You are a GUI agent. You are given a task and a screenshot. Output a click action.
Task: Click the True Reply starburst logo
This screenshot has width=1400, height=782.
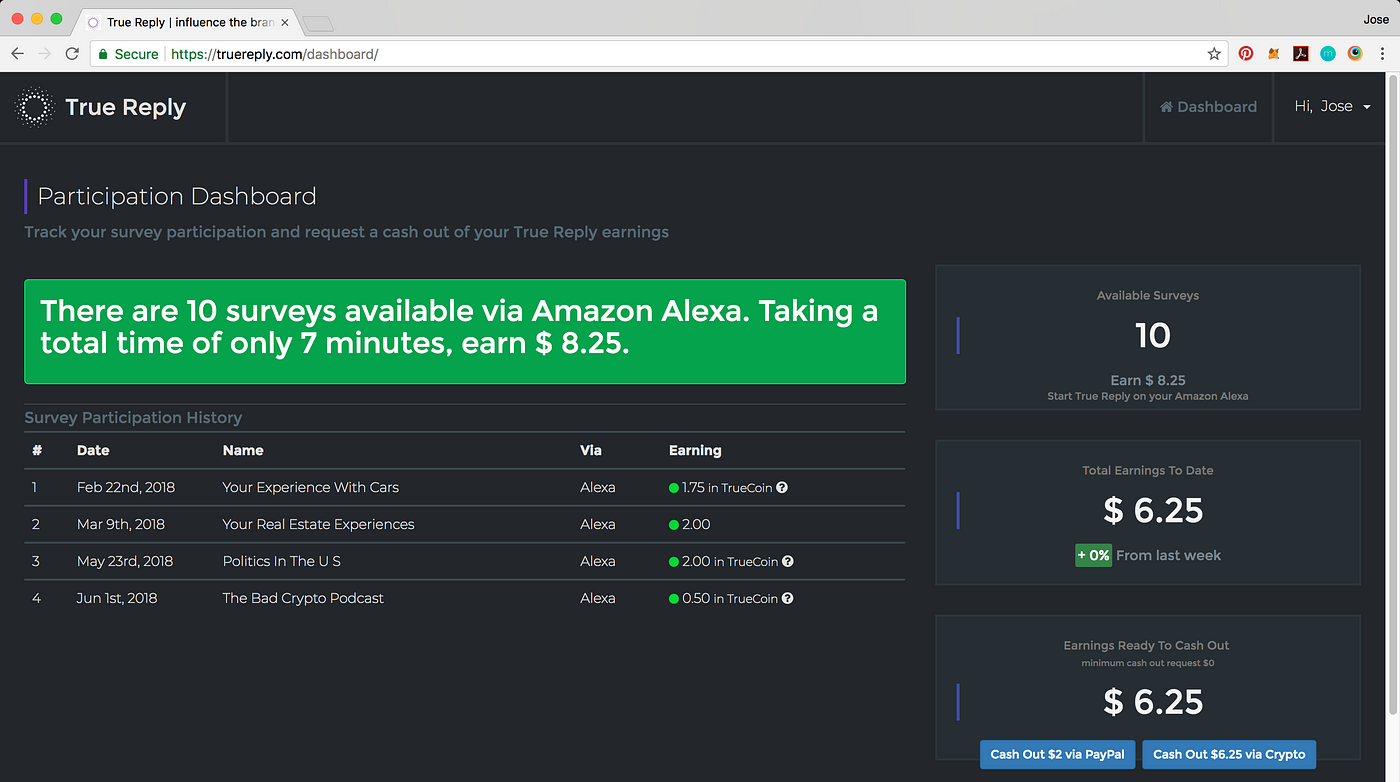click(35, 107)
